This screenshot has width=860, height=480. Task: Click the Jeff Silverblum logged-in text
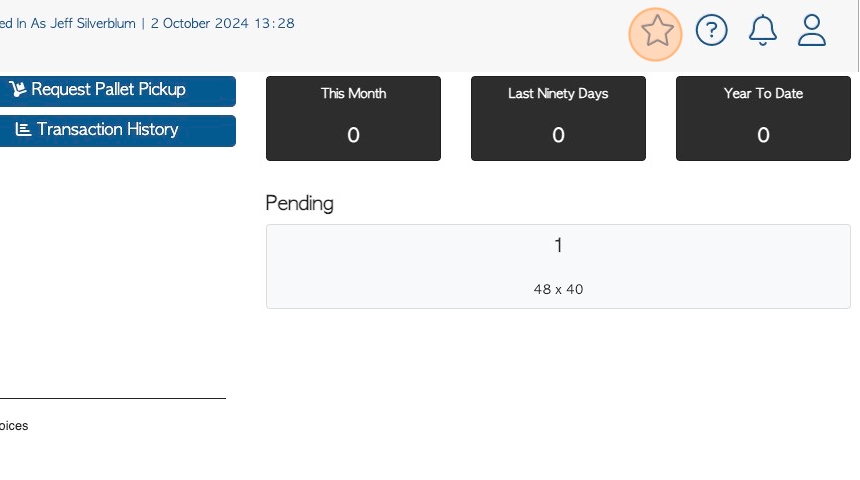93,24
